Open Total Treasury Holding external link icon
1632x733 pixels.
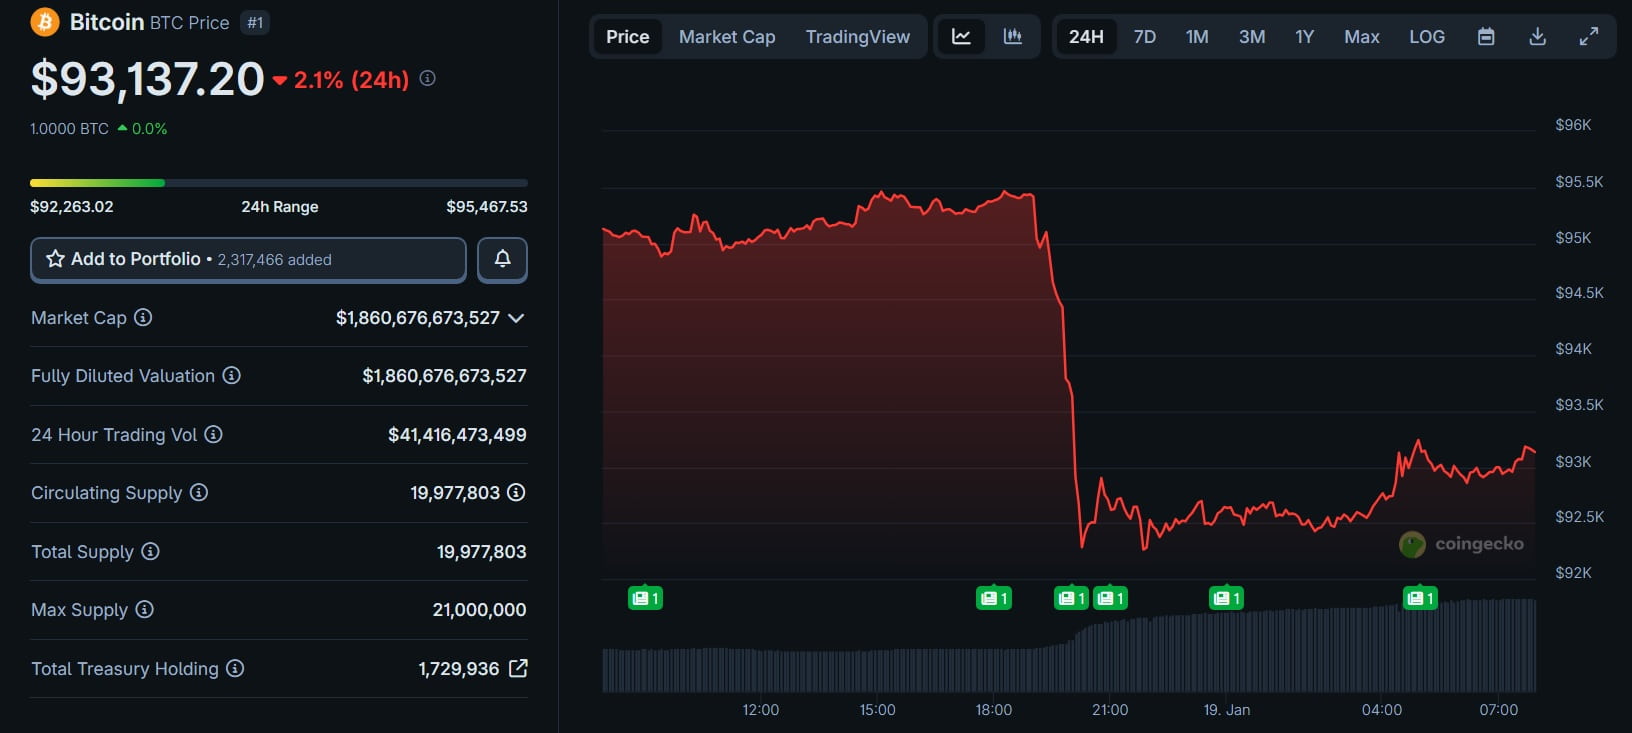click(x=518, y=668)
